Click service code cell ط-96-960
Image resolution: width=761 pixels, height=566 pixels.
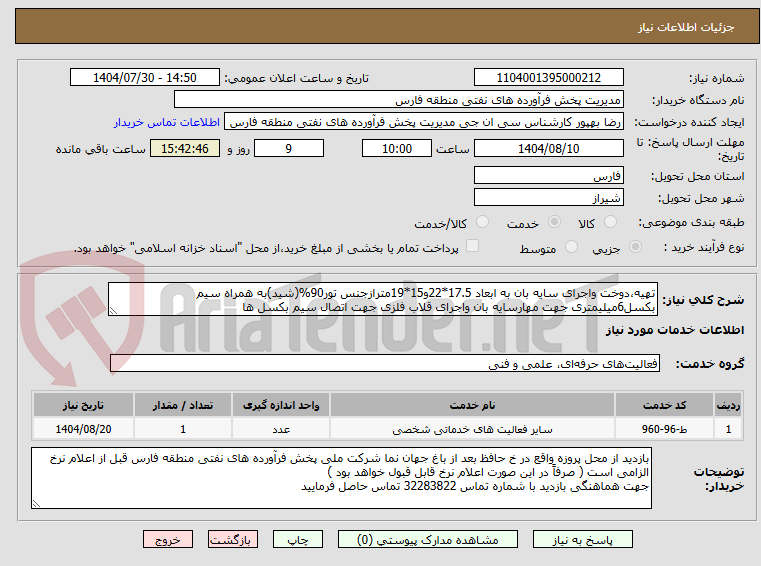pos(664,429)
